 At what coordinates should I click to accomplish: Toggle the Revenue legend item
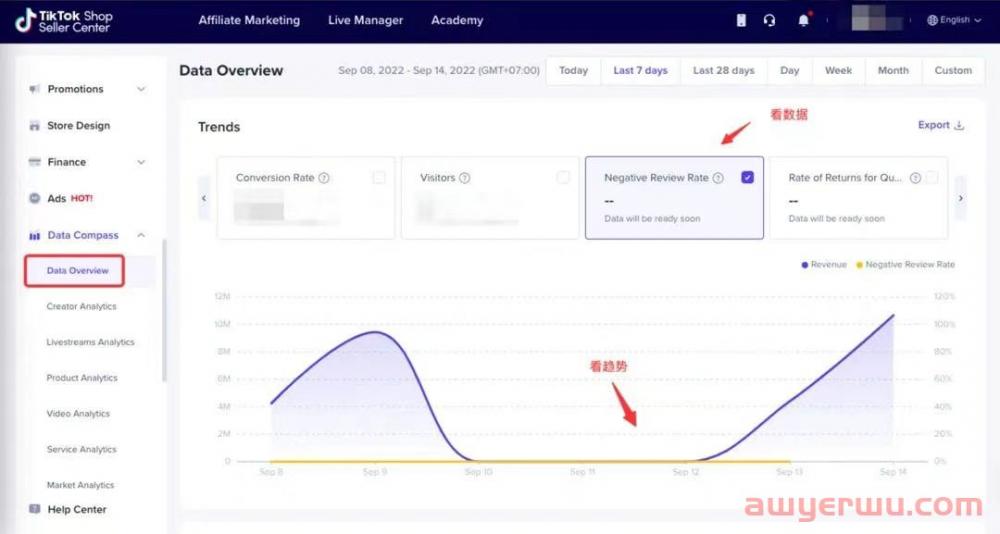coord(823,265)
